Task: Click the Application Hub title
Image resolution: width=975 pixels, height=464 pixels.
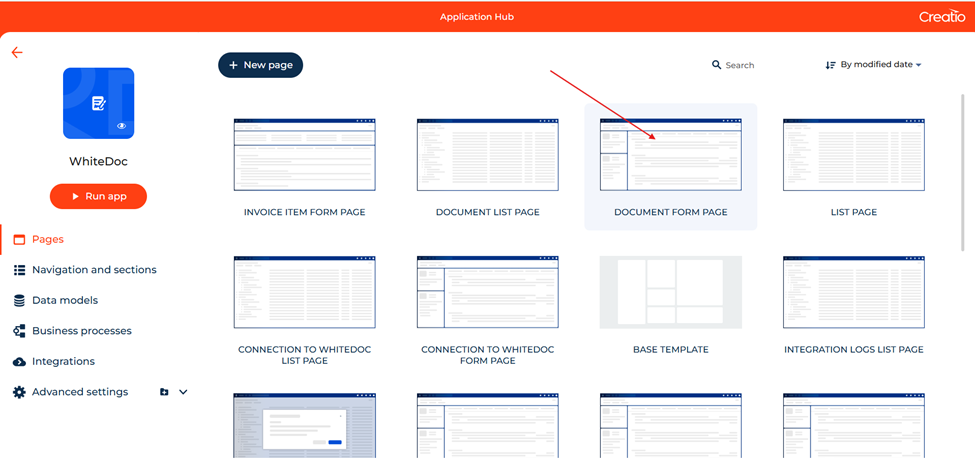Action: coord(477,17)
